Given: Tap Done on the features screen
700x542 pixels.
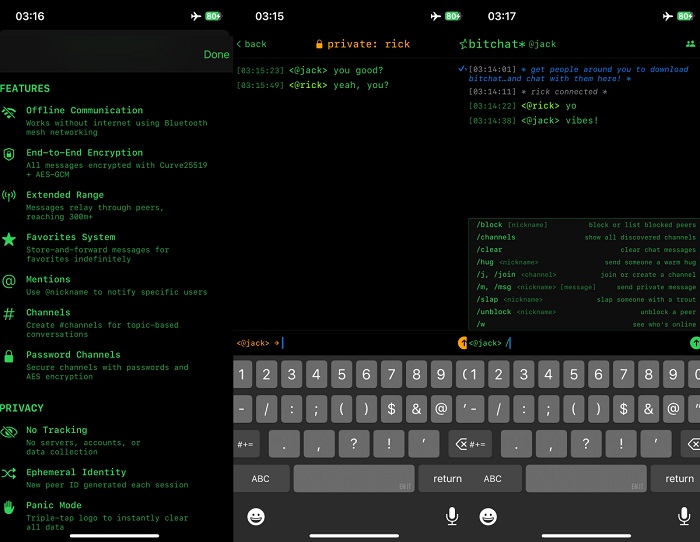Looking at the screenshot, I should pyautogui.click(x=216, y=54).
